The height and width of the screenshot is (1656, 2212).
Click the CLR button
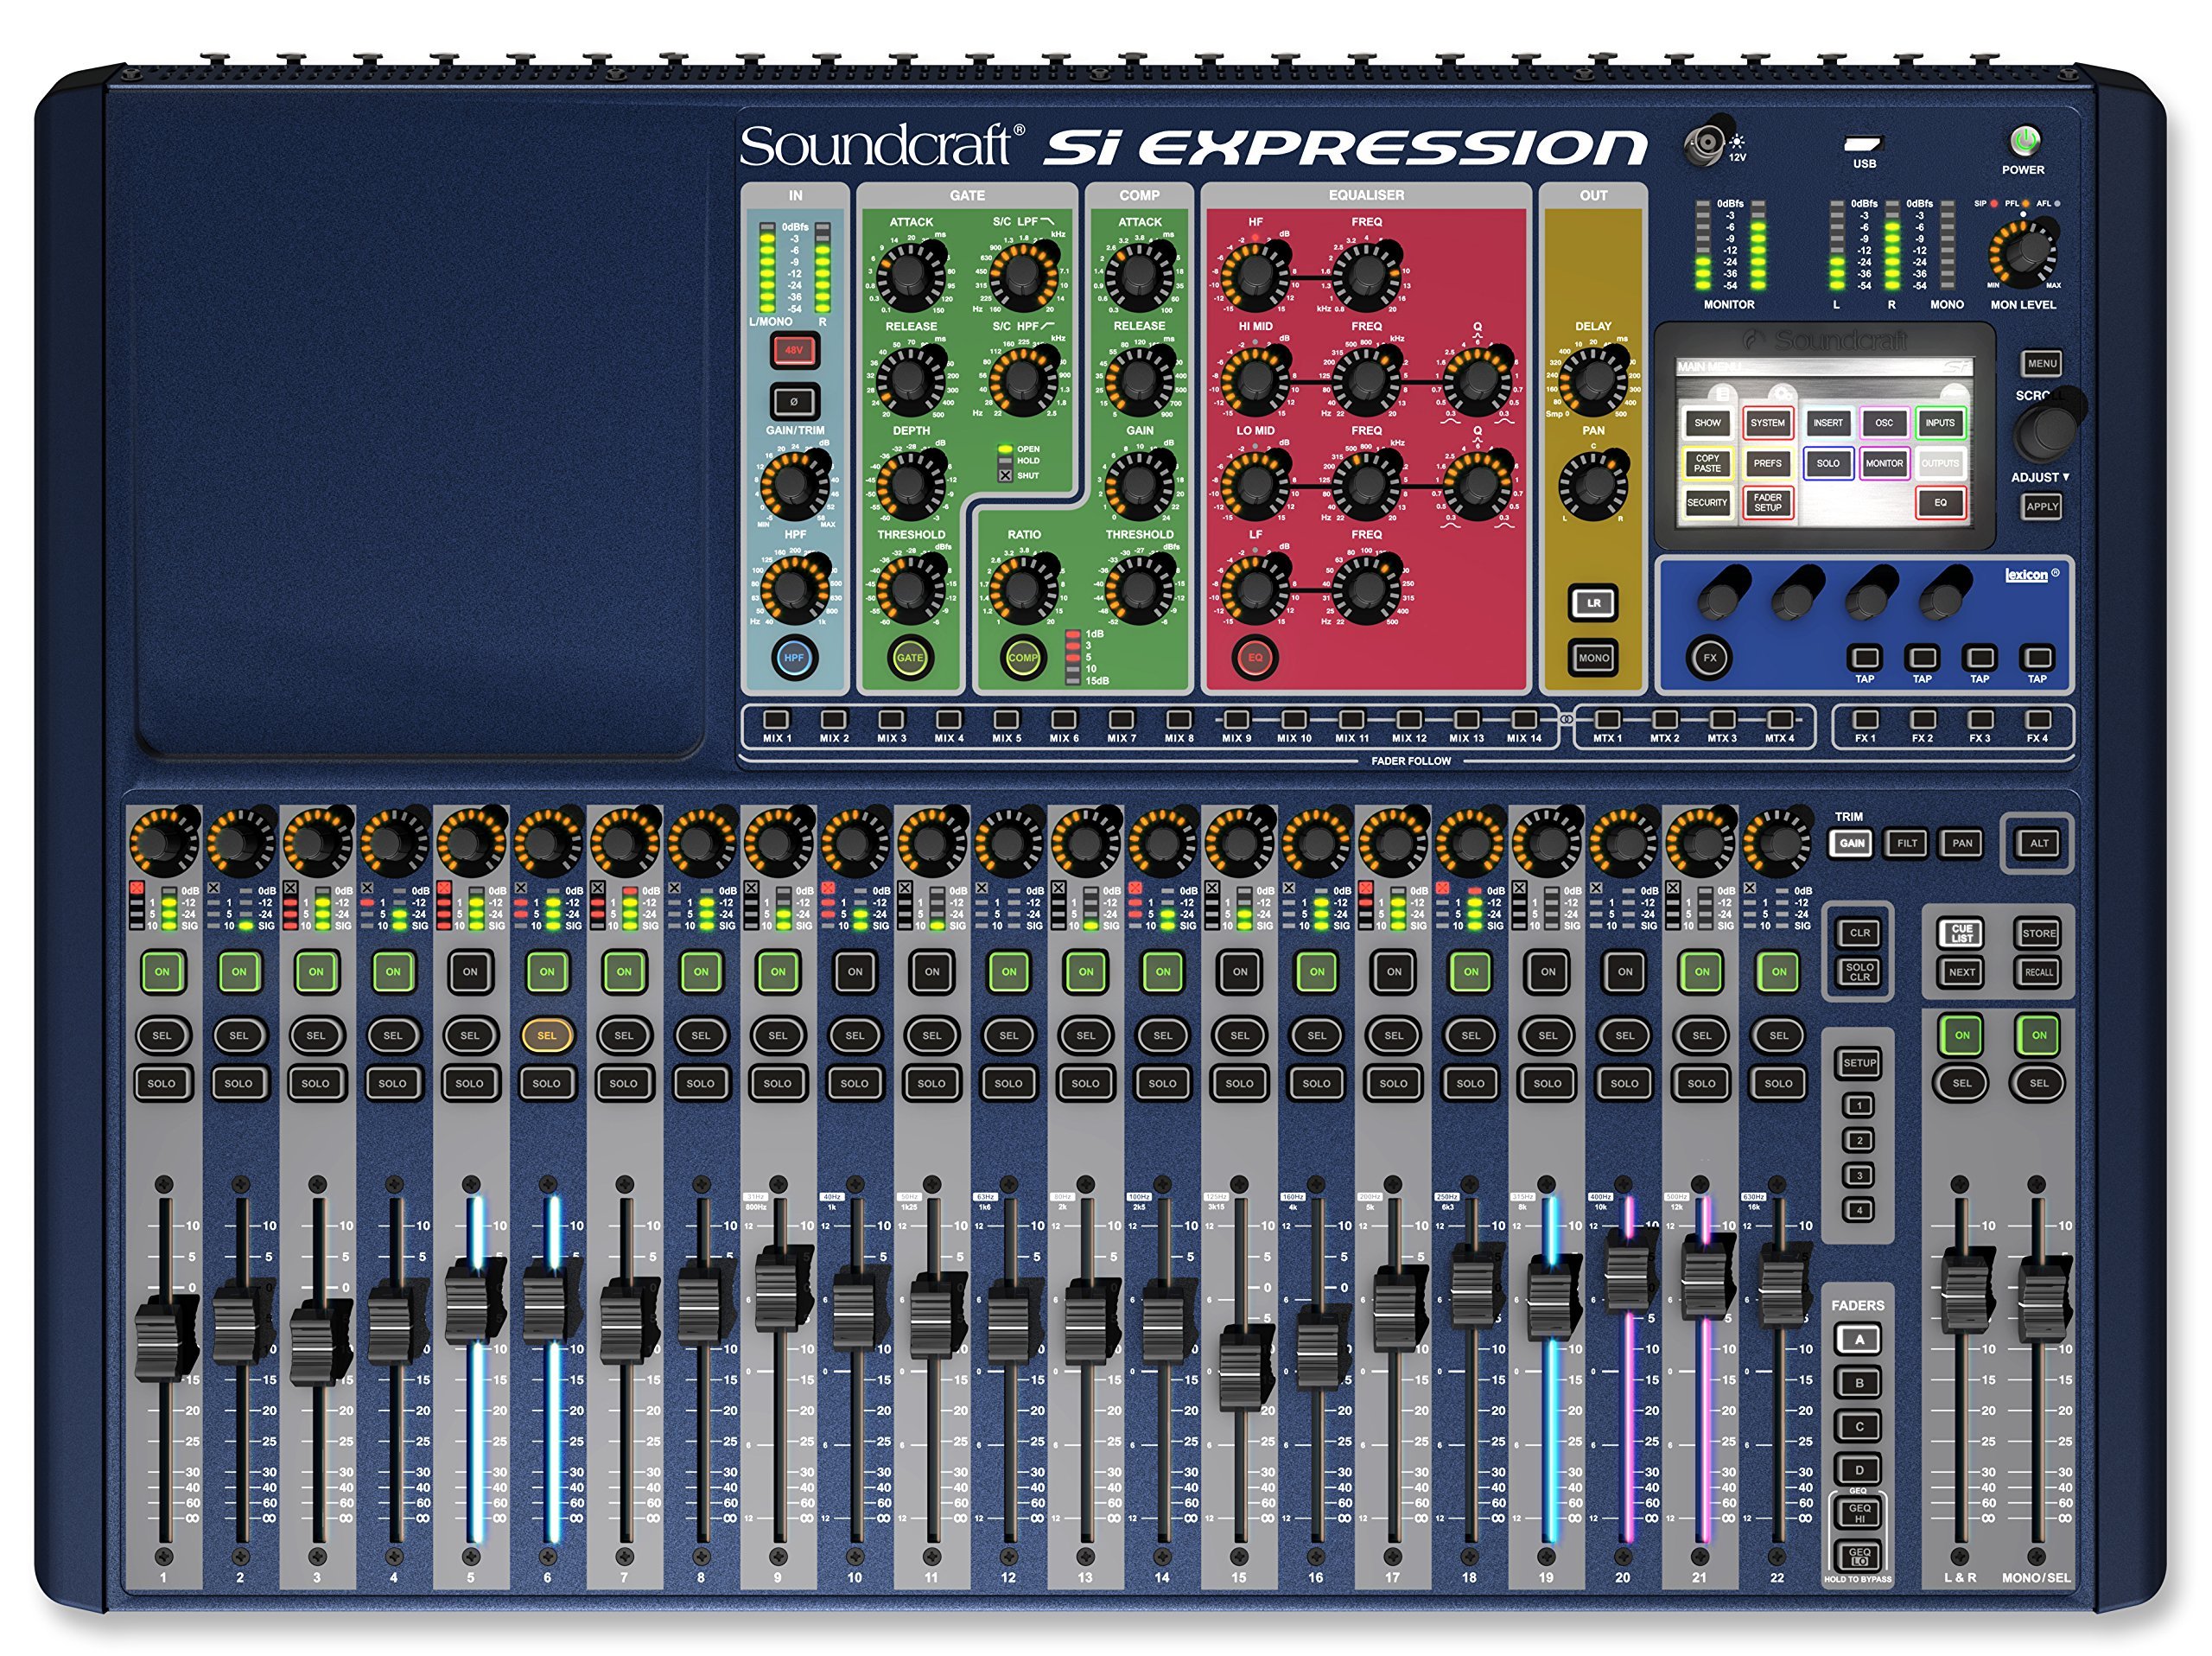pyautogui.click(x=1860, y=933)
